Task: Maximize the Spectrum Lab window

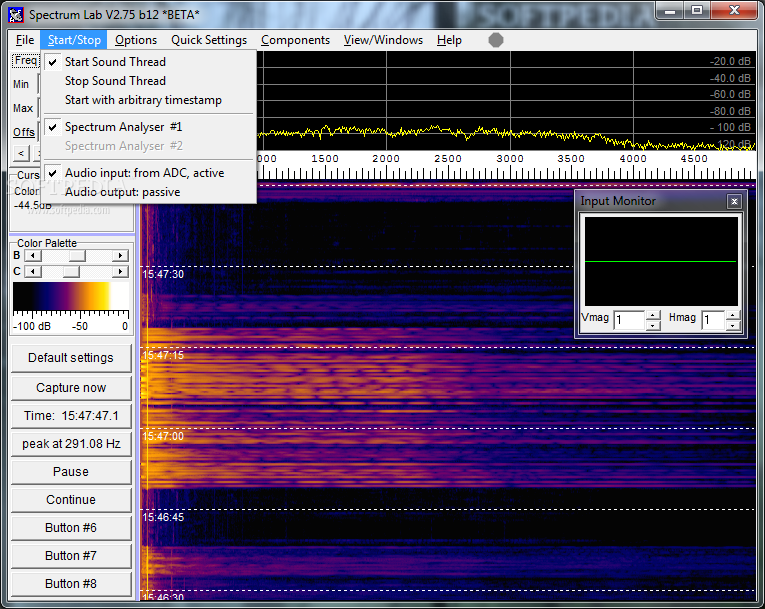Action: [697, 11]
